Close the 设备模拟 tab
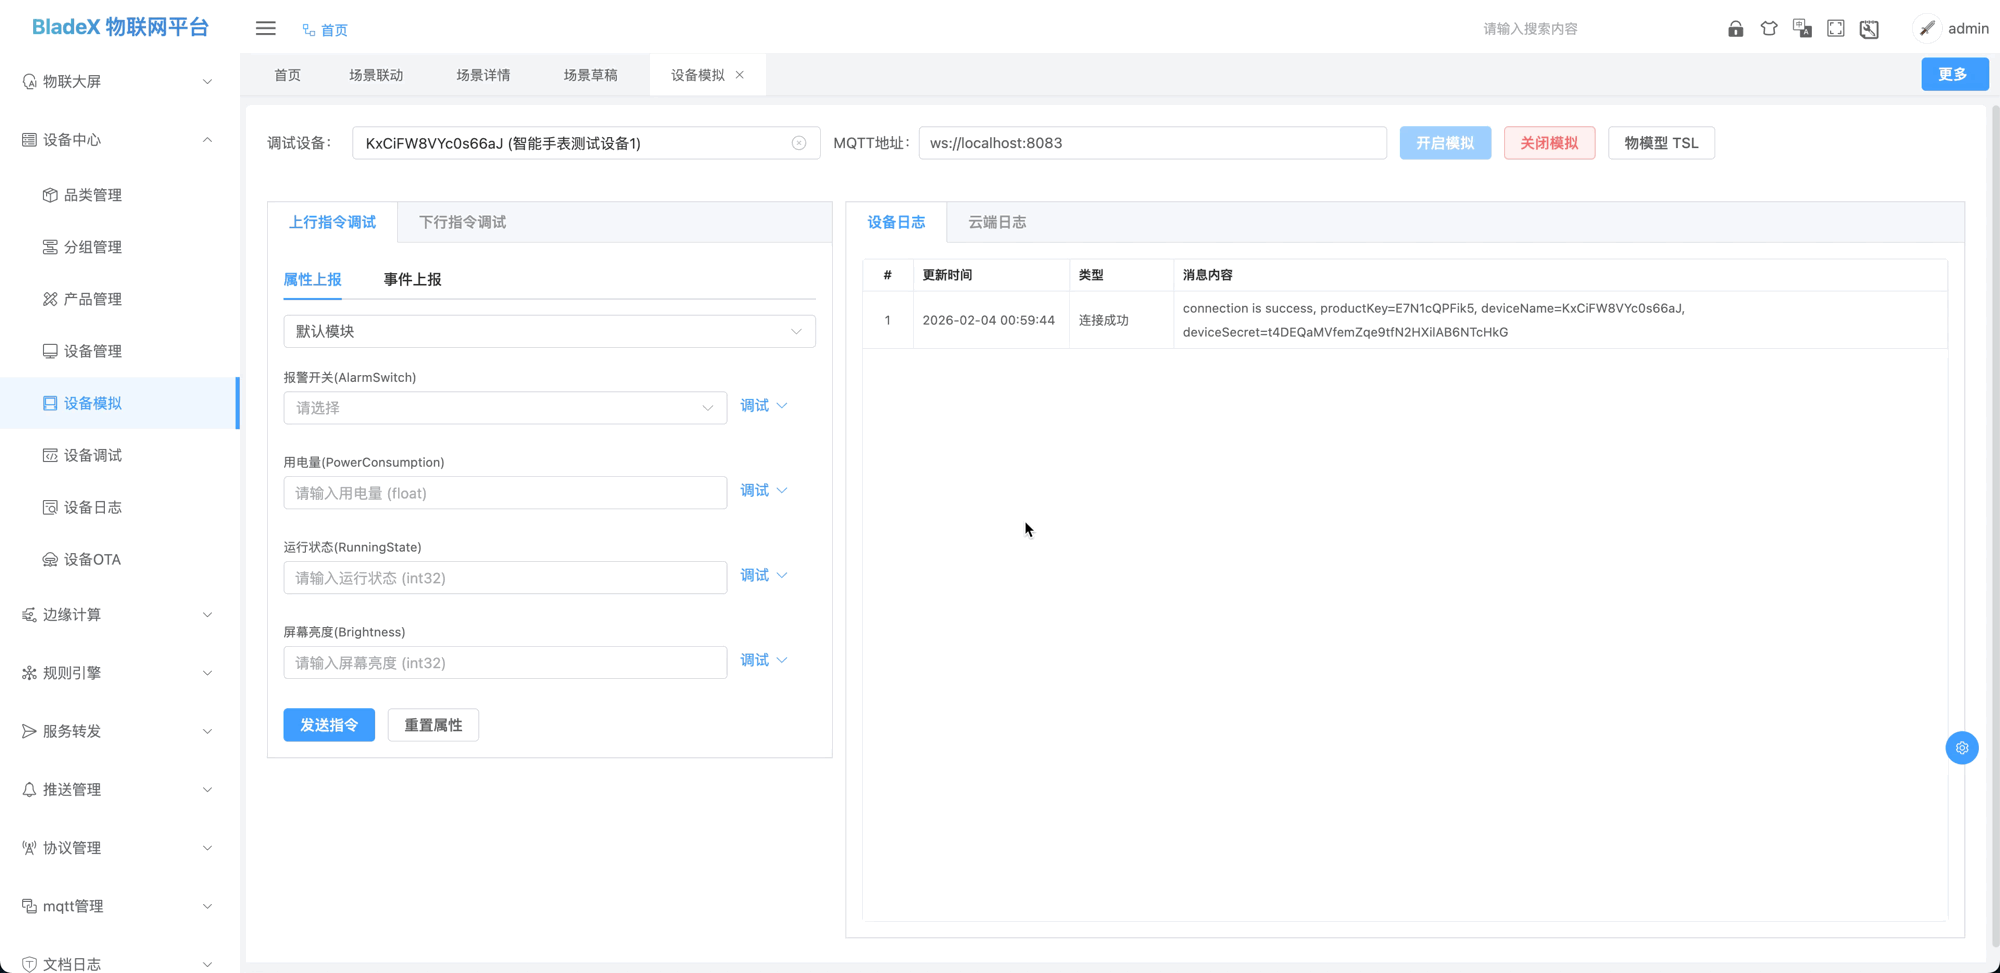This screenshot has height=973, width=2000. click(x=740, y=75)
